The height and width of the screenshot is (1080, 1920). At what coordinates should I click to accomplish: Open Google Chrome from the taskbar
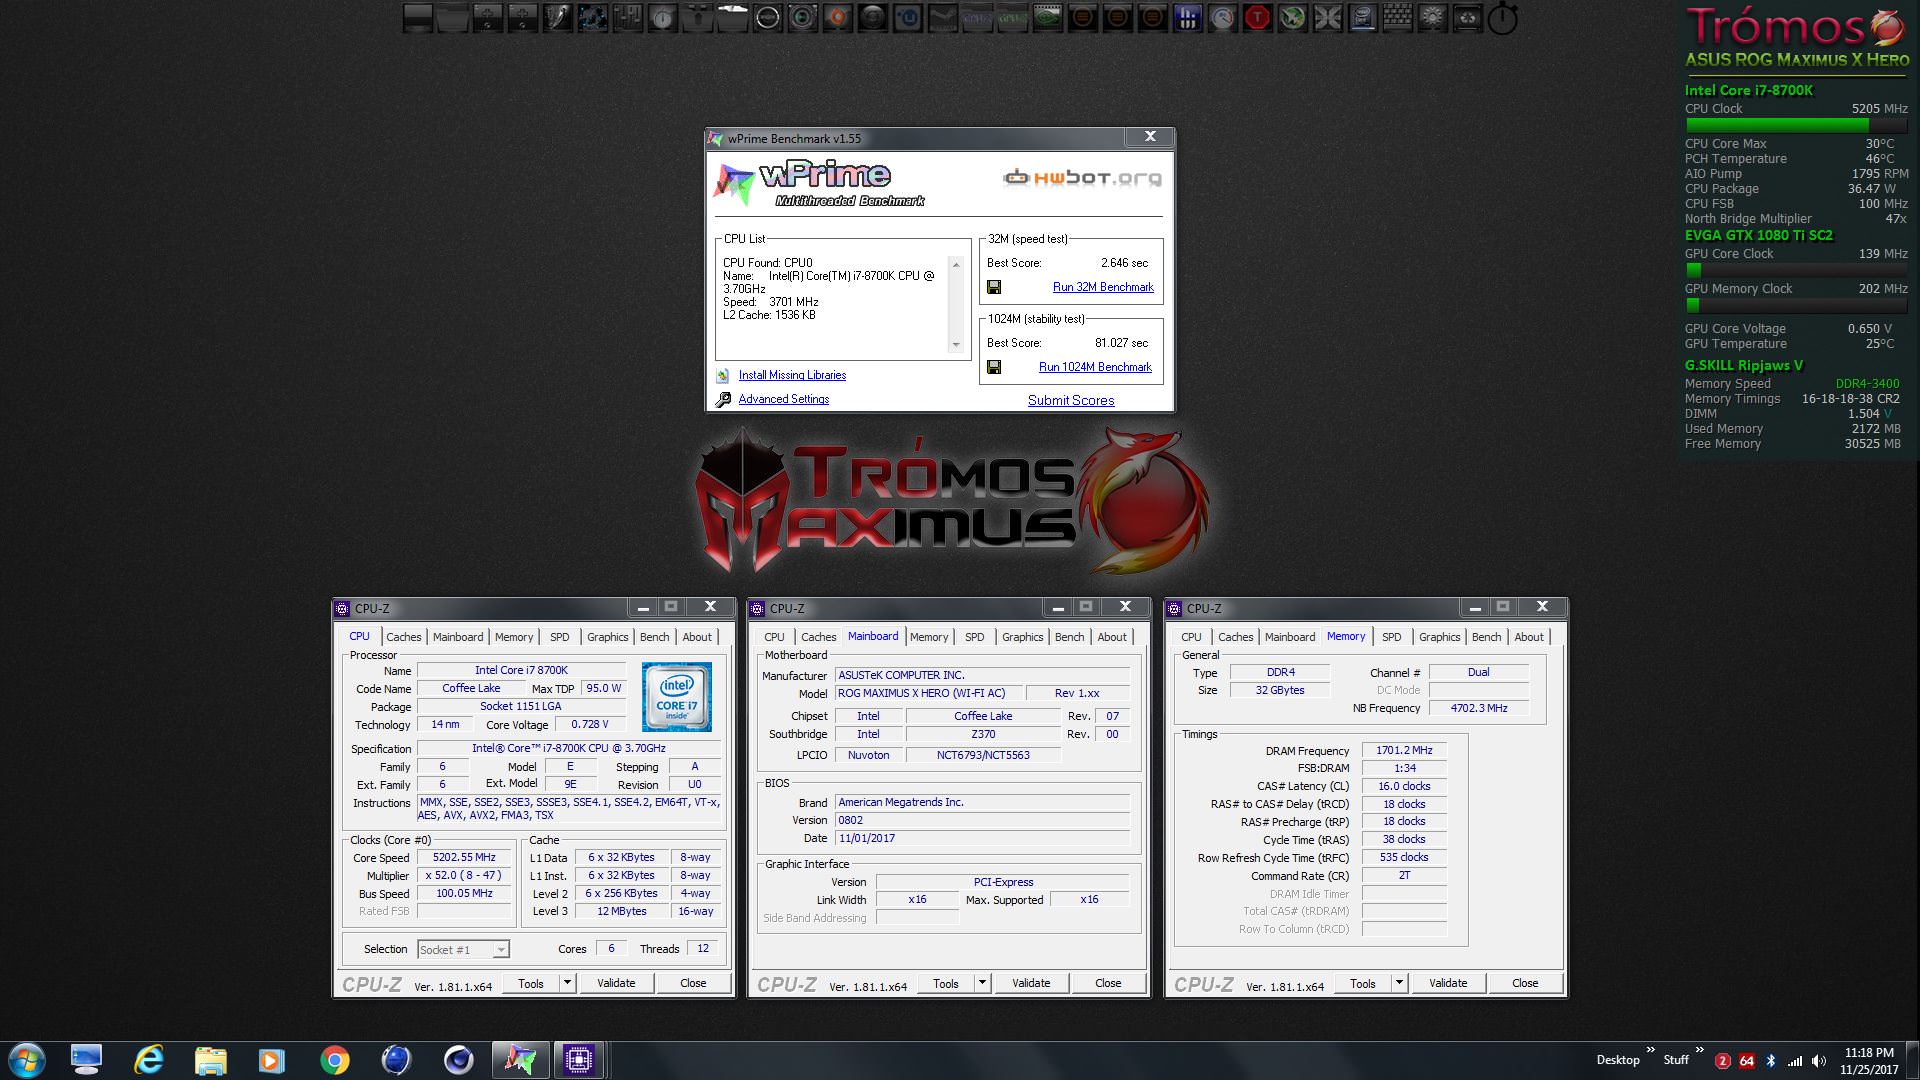coord(335,1060)
